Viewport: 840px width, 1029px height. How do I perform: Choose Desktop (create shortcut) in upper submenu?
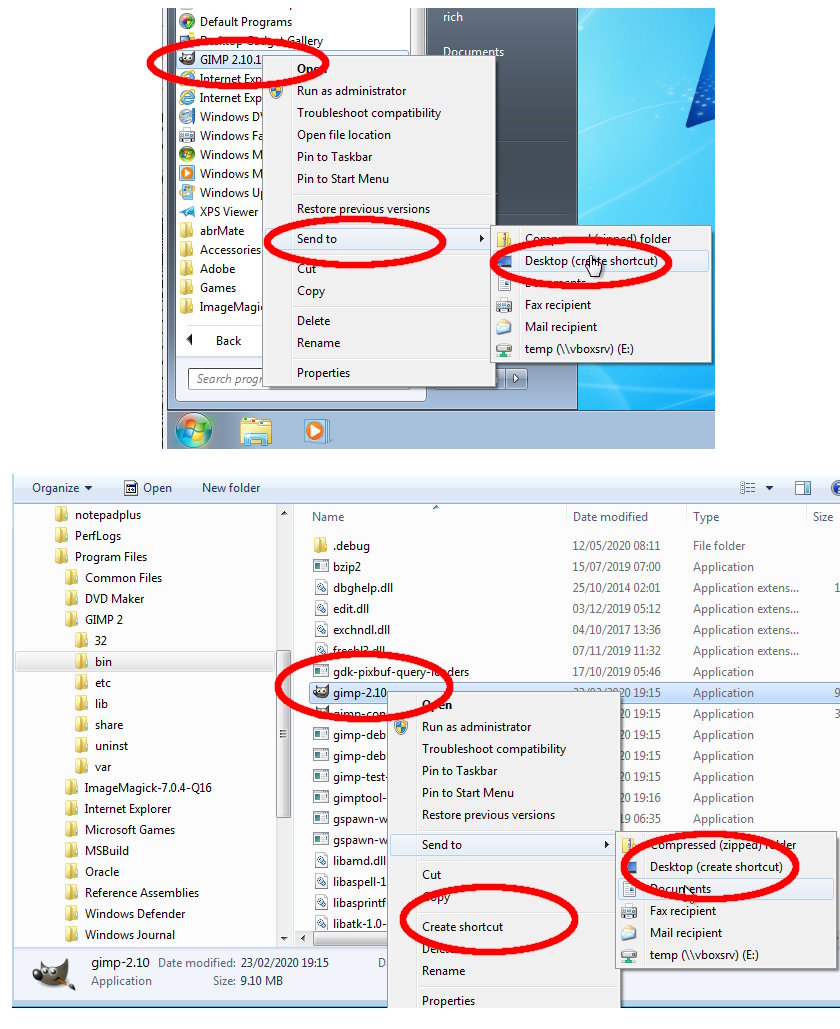click(591, 261)
